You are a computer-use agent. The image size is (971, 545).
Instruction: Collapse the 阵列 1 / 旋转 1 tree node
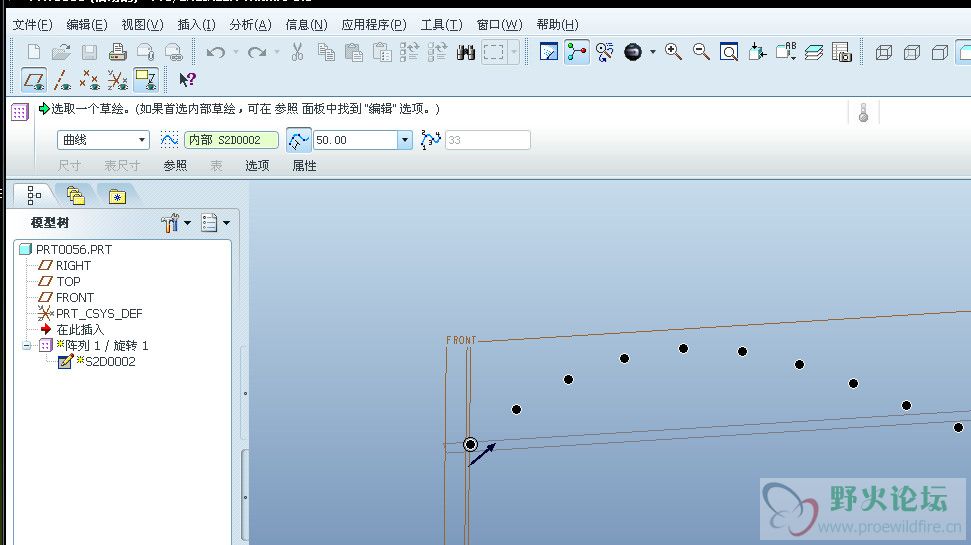(x=27, y=346)
